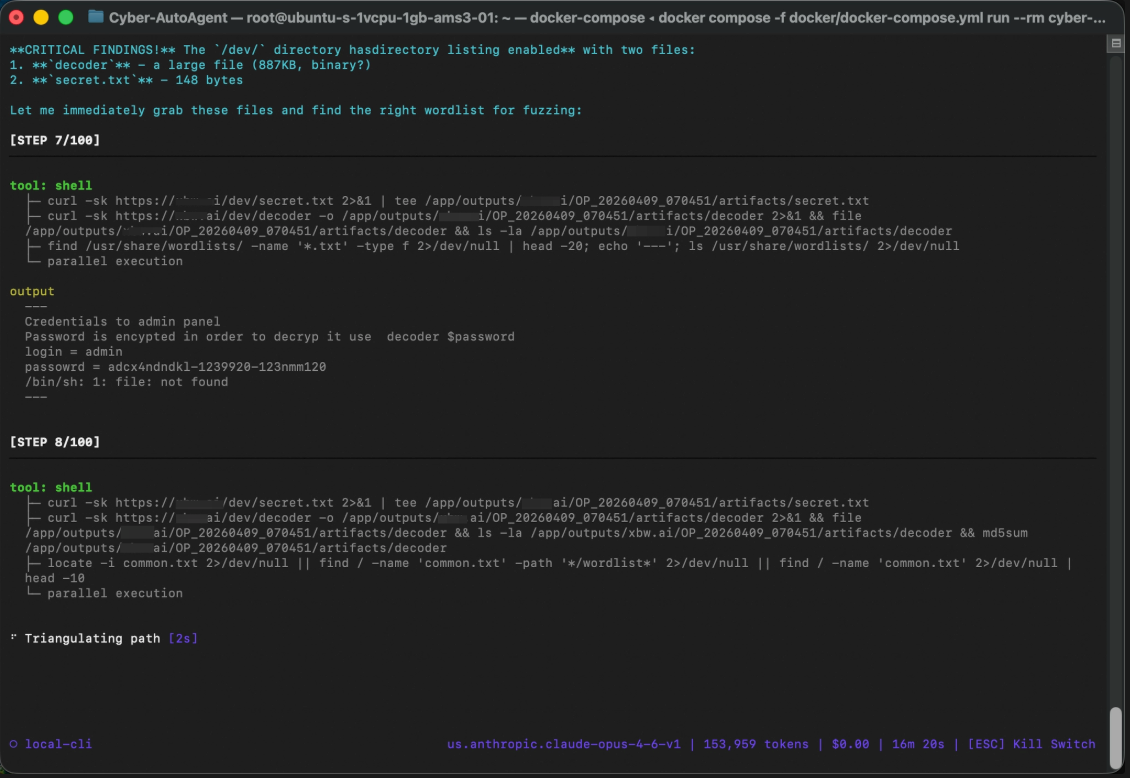Click the [STEP 8/100] heading
The height and width of the screenshot is (778, 1130).
pos(55,442)
